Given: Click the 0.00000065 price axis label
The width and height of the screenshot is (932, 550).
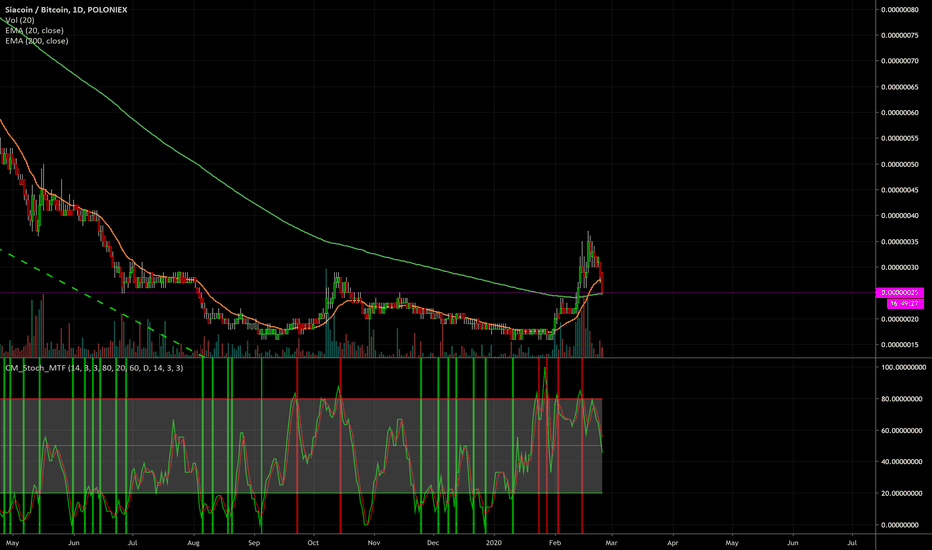Looking at the screenshot, I should [899, 87].
